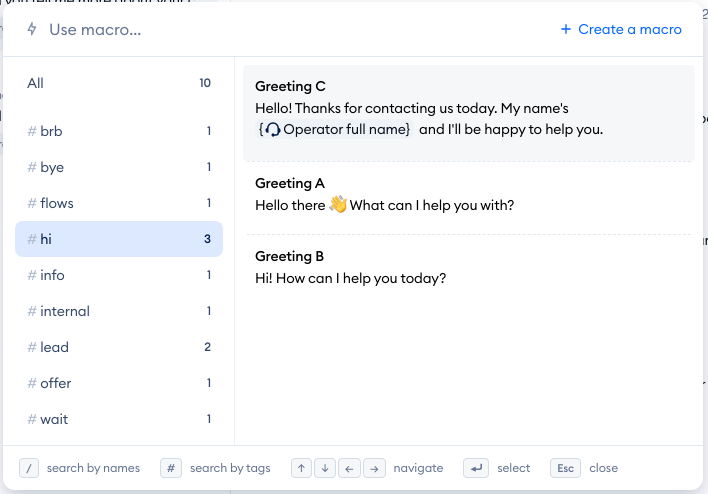Viewport: 708px width, 494px height.
Task: Select the brb tag
Action: (x=118, y=131)
